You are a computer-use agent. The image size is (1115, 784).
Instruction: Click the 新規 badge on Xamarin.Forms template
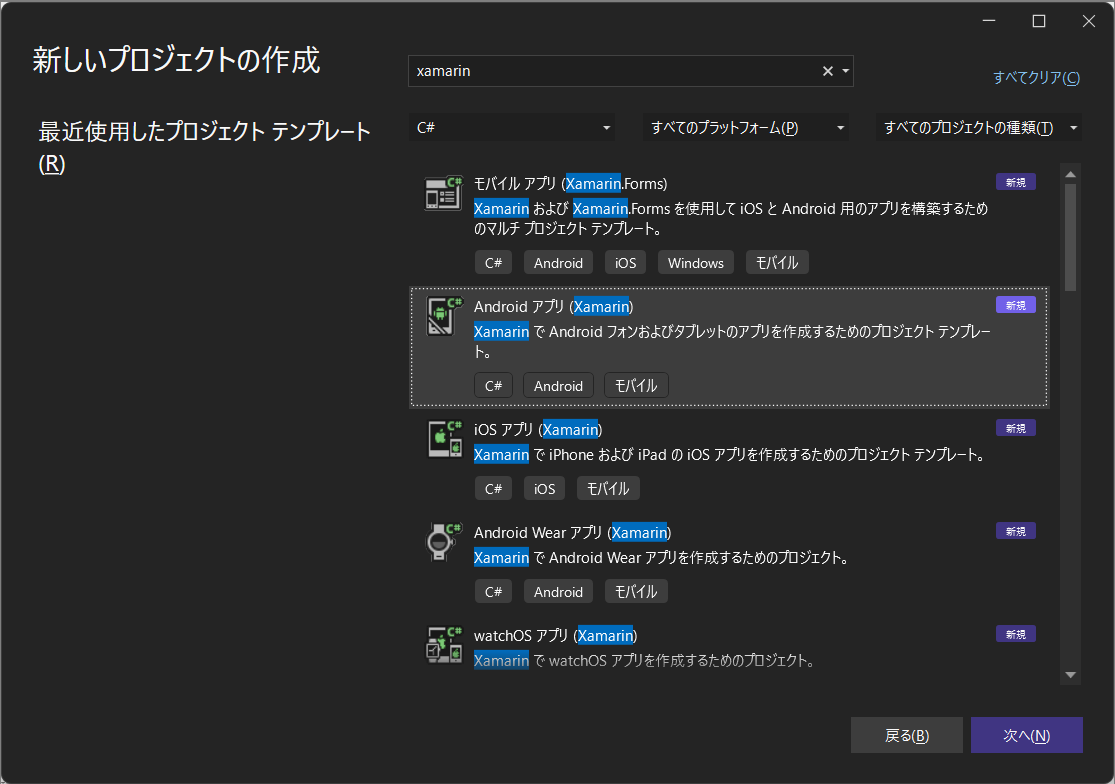tap(1015, 183)
